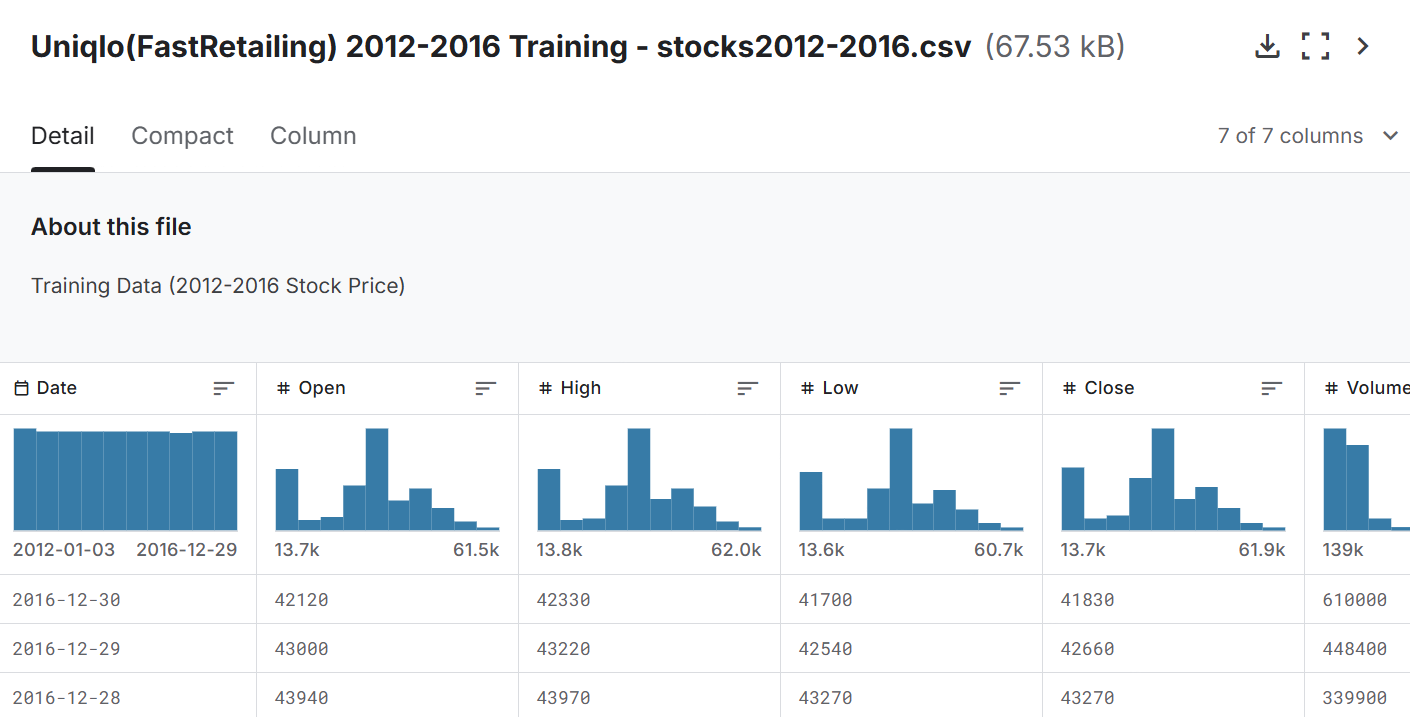This screenshot has height=717, width=1410.
Task: Click the Date column header
Action: (57, 388)
